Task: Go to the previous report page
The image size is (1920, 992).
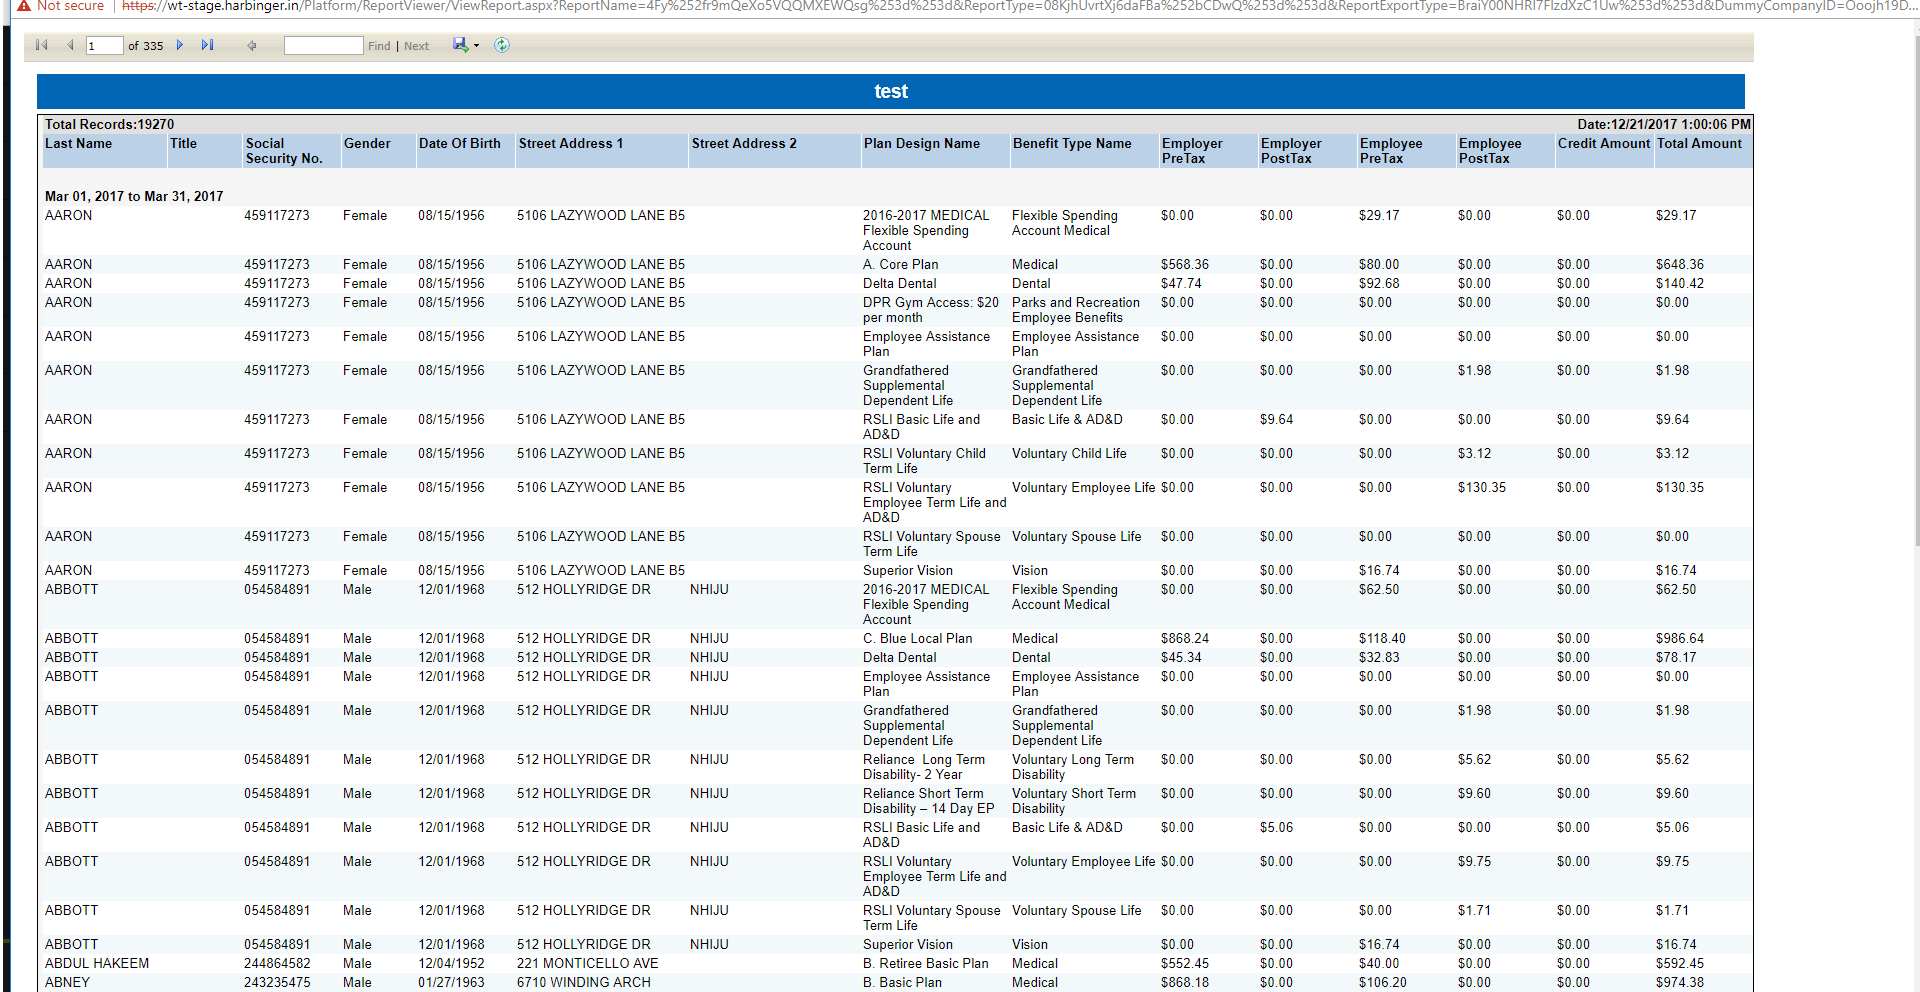Action: [70, 45]
